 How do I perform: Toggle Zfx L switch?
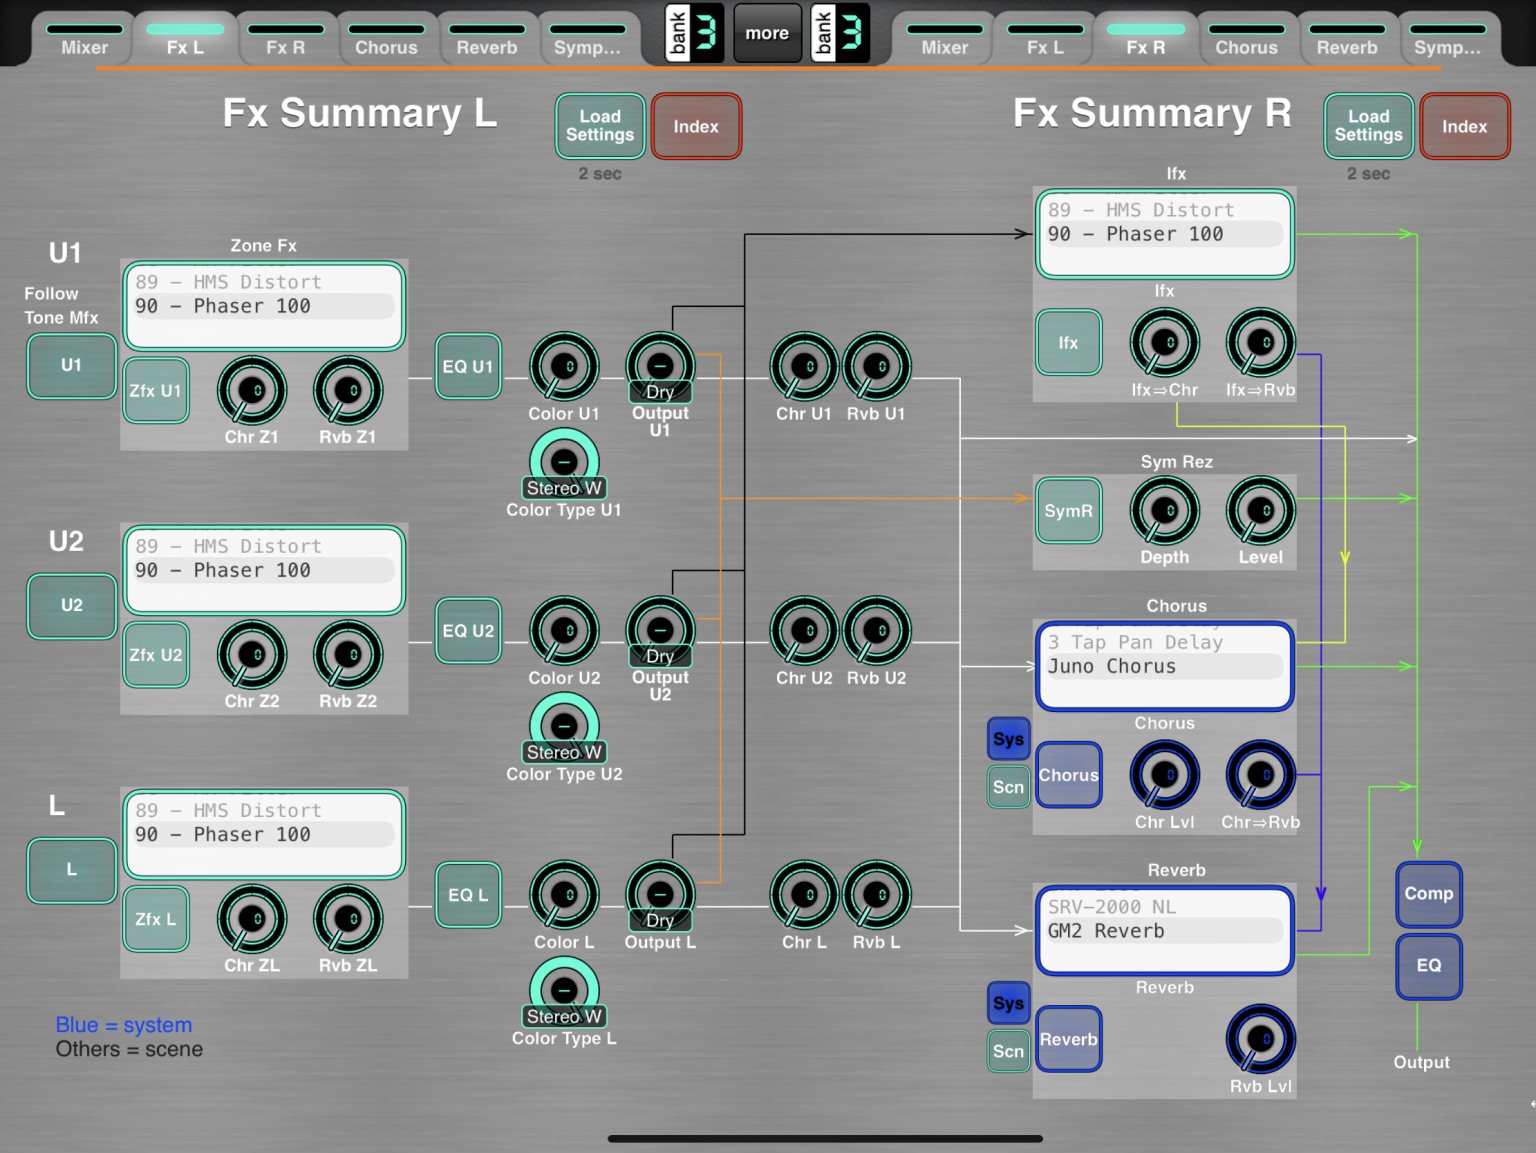156,918
